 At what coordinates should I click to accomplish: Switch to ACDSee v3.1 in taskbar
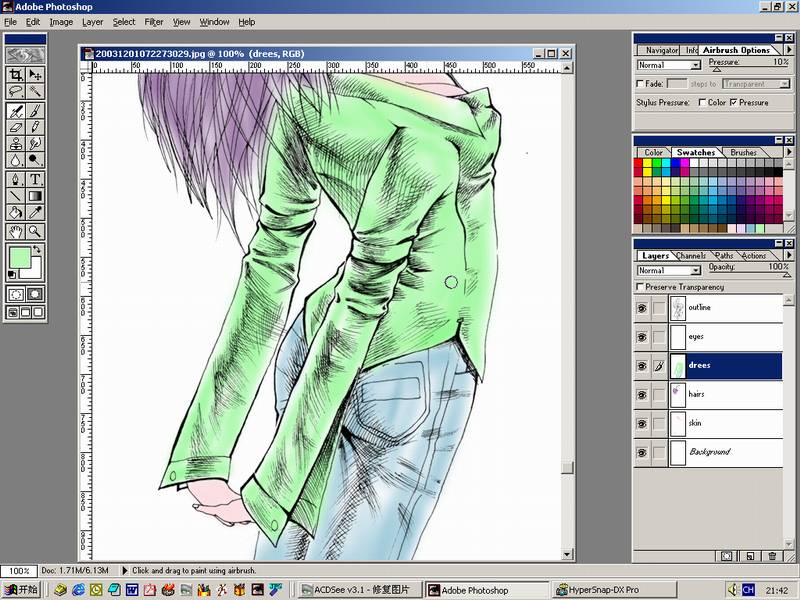(360, 590)
